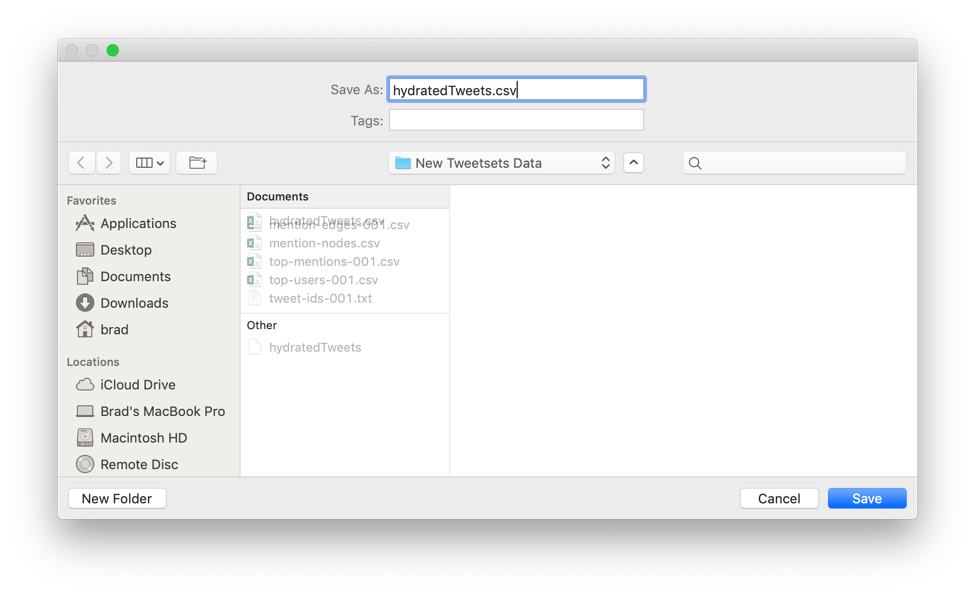The height and width of the screenshot is (593, 974).
Task: Click the chevron to expand the dialog
Action: 633,162
